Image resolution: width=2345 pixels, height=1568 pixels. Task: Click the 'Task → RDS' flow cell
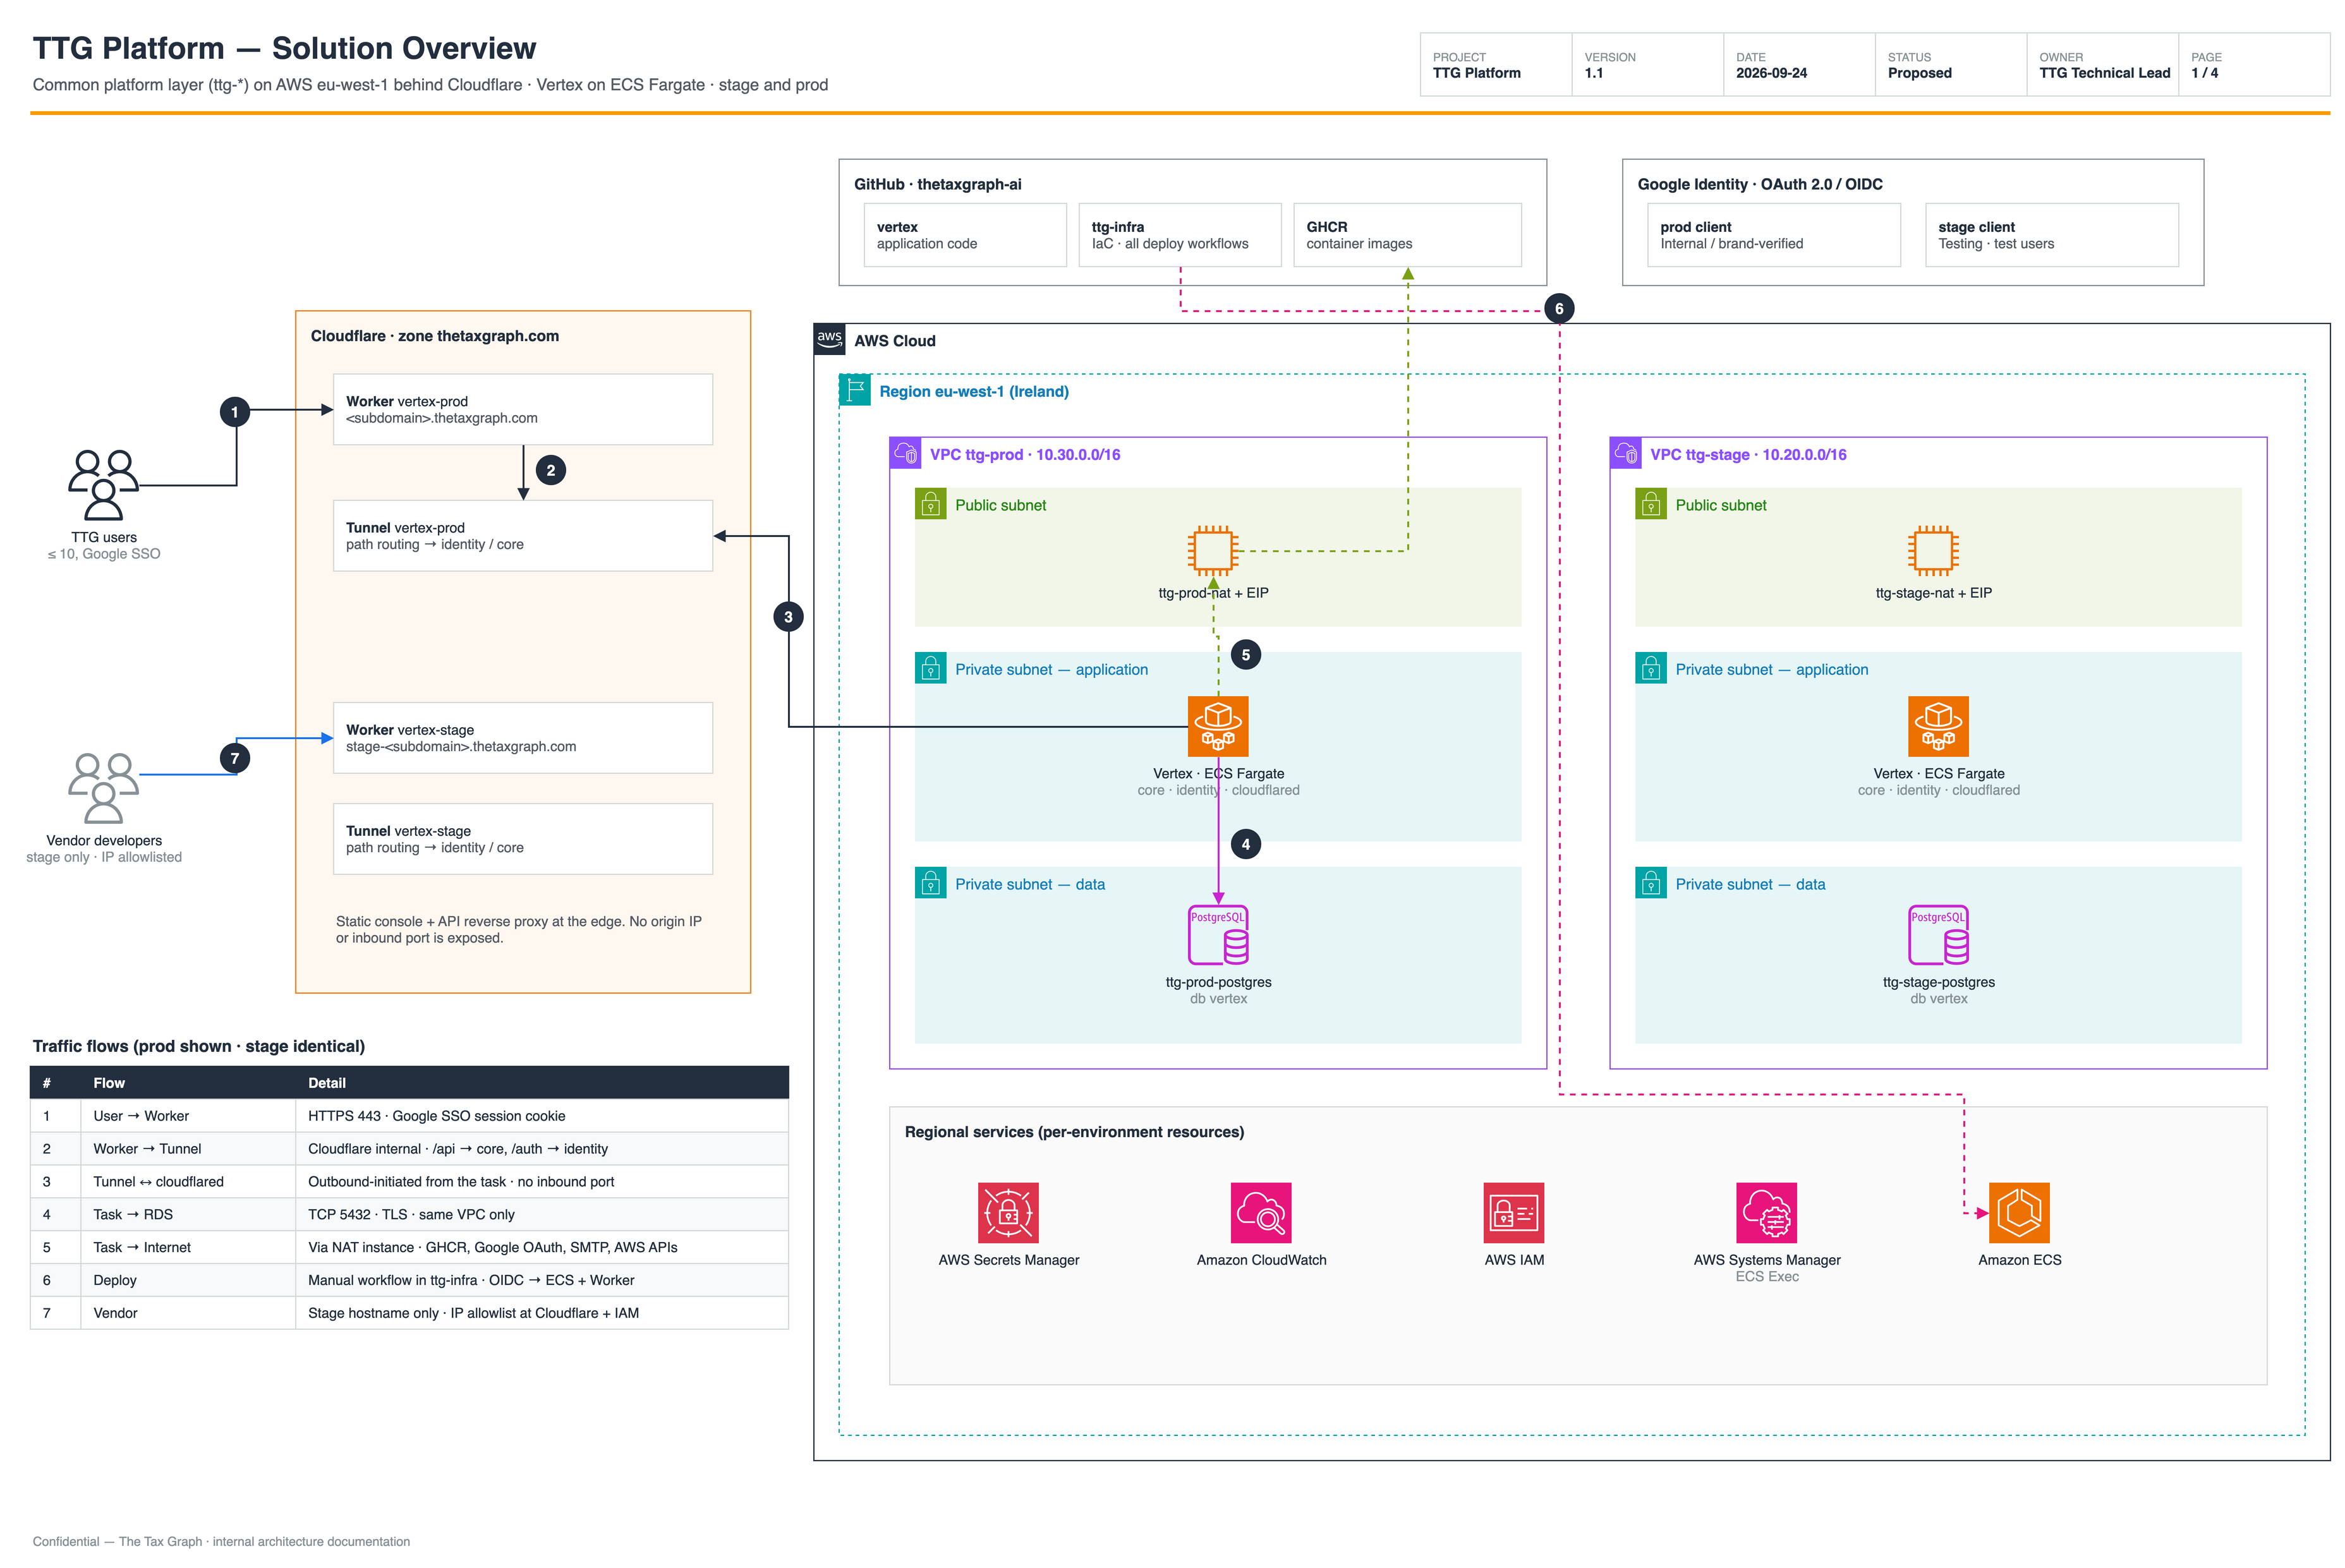188,1215
